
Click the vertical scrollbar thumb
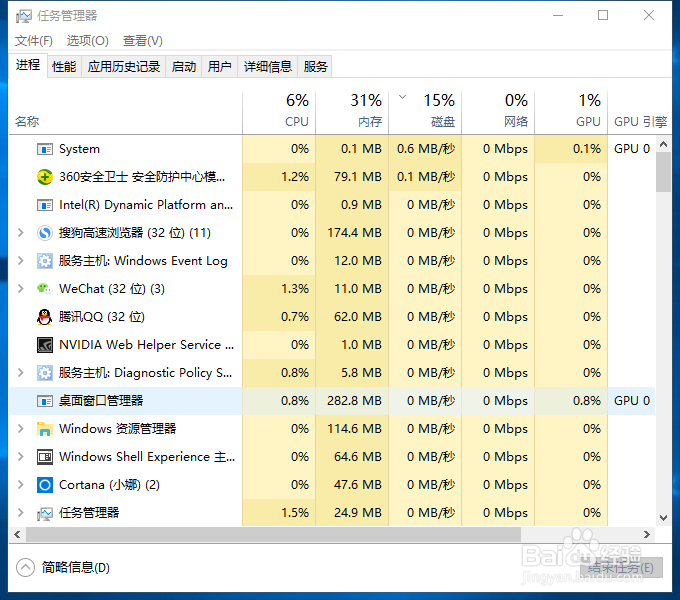(x=663, y=172)
